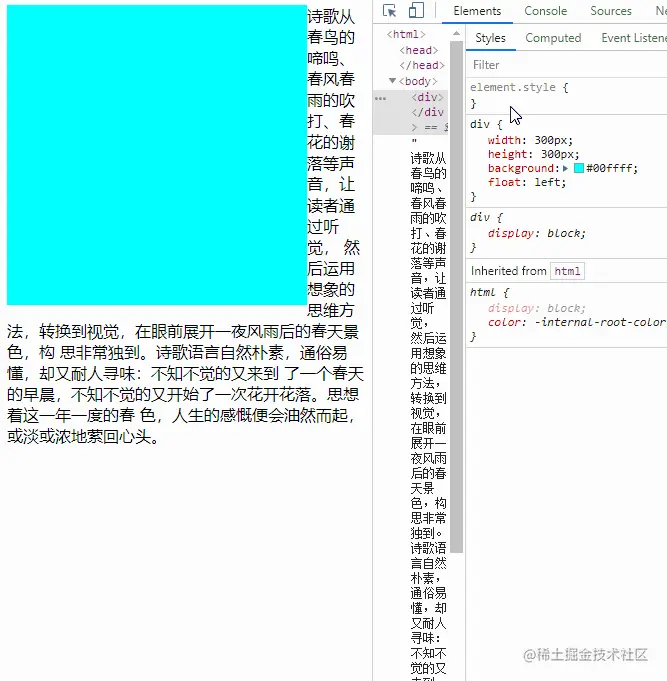Select the closing head tag in tree

[422, 65]
